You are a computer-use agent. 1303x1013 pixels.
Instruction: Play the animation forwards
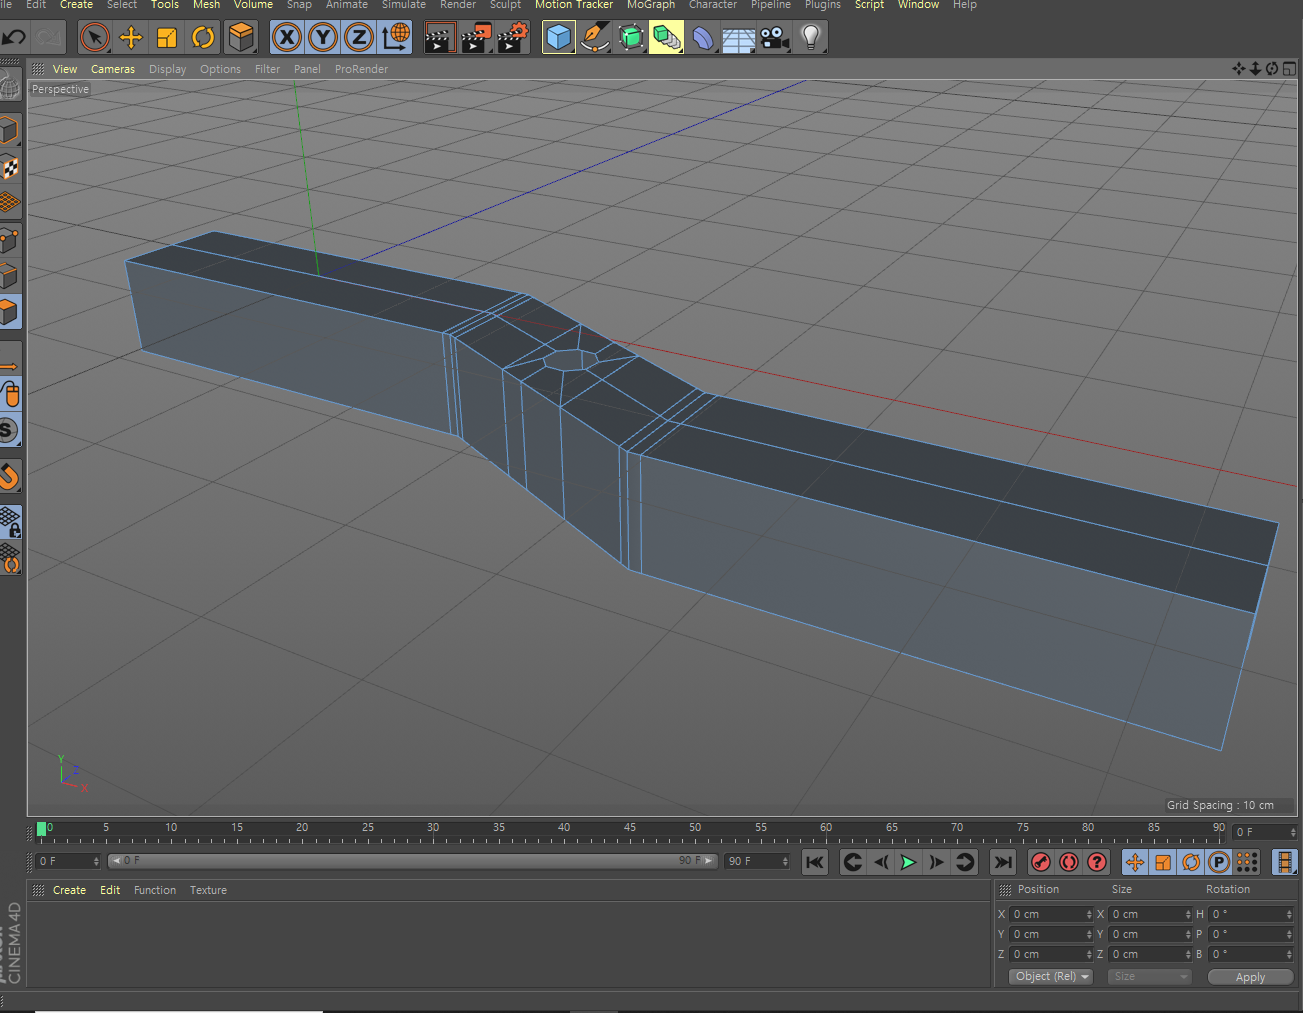[908, 862]
